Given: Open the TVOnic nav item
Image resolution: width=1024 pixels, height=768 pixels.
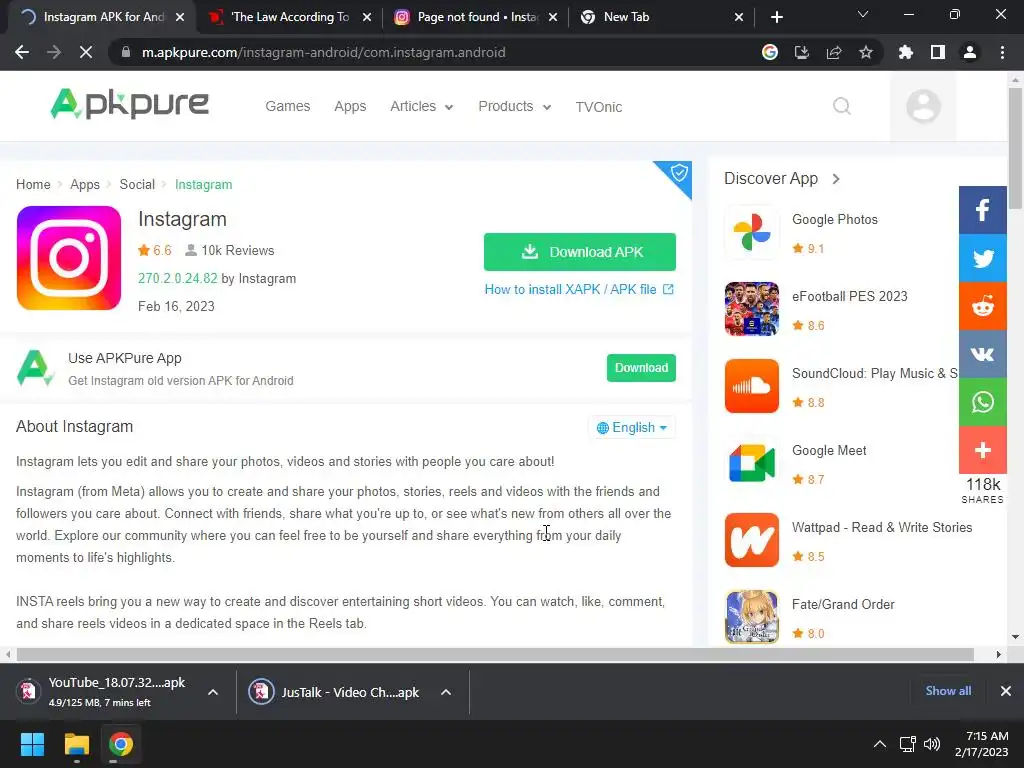Looking at the screenshot, I should click(x=599, y=107).
